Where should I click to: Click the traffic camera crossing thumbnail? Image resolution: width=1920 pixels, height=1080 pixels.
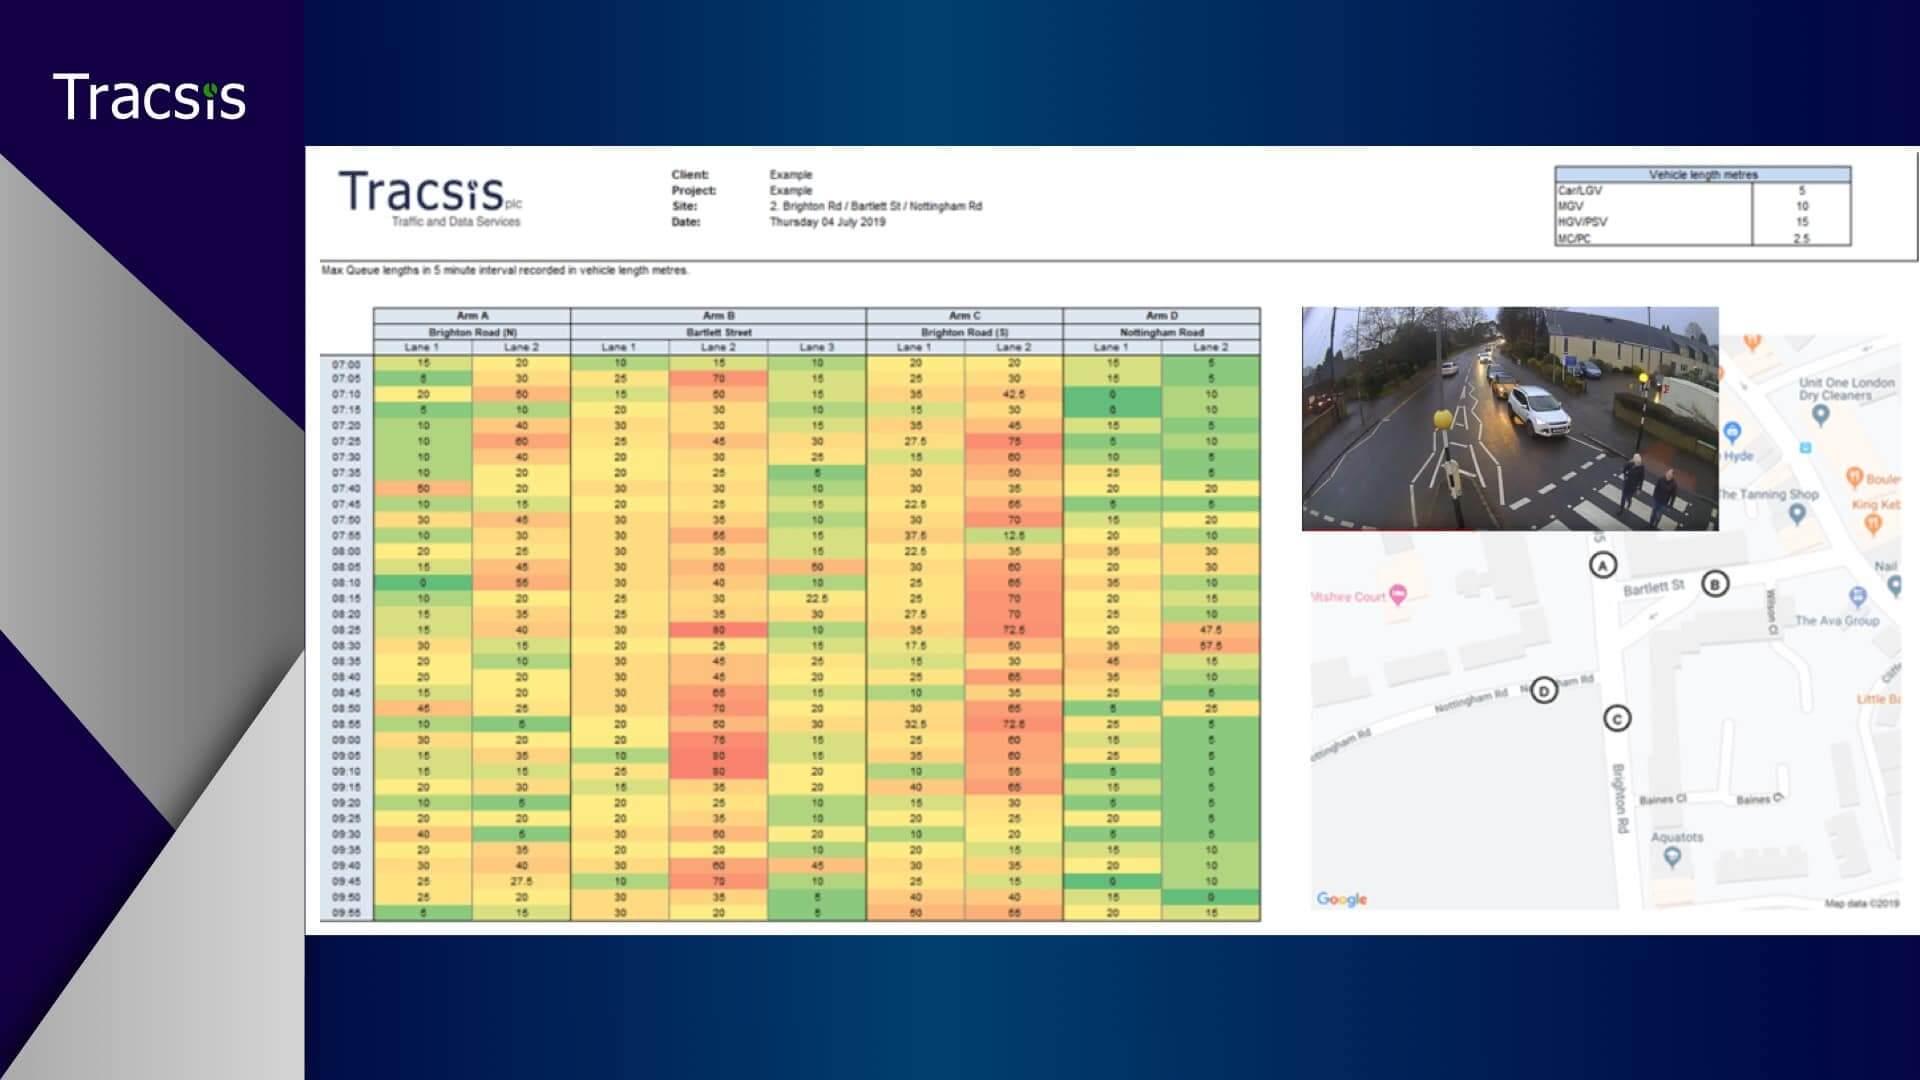[1509, 418]
